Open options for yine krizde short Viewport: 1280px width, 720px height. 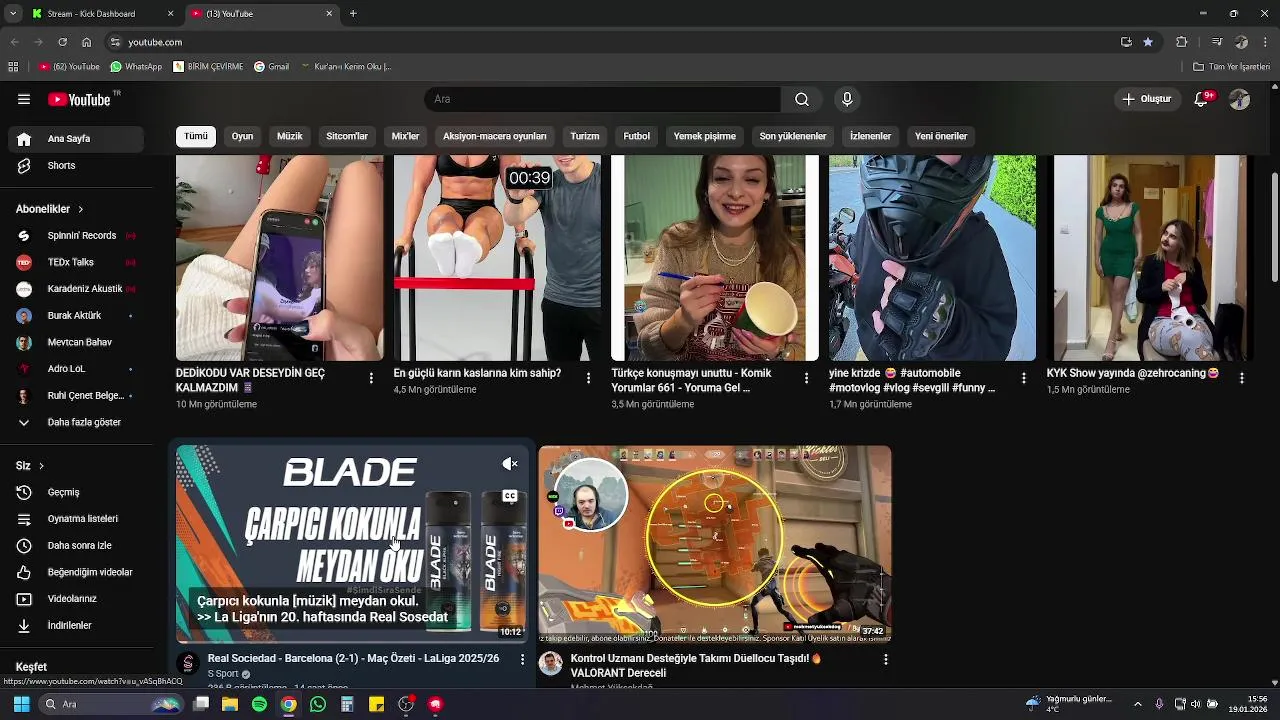[x=1023, y=378]
